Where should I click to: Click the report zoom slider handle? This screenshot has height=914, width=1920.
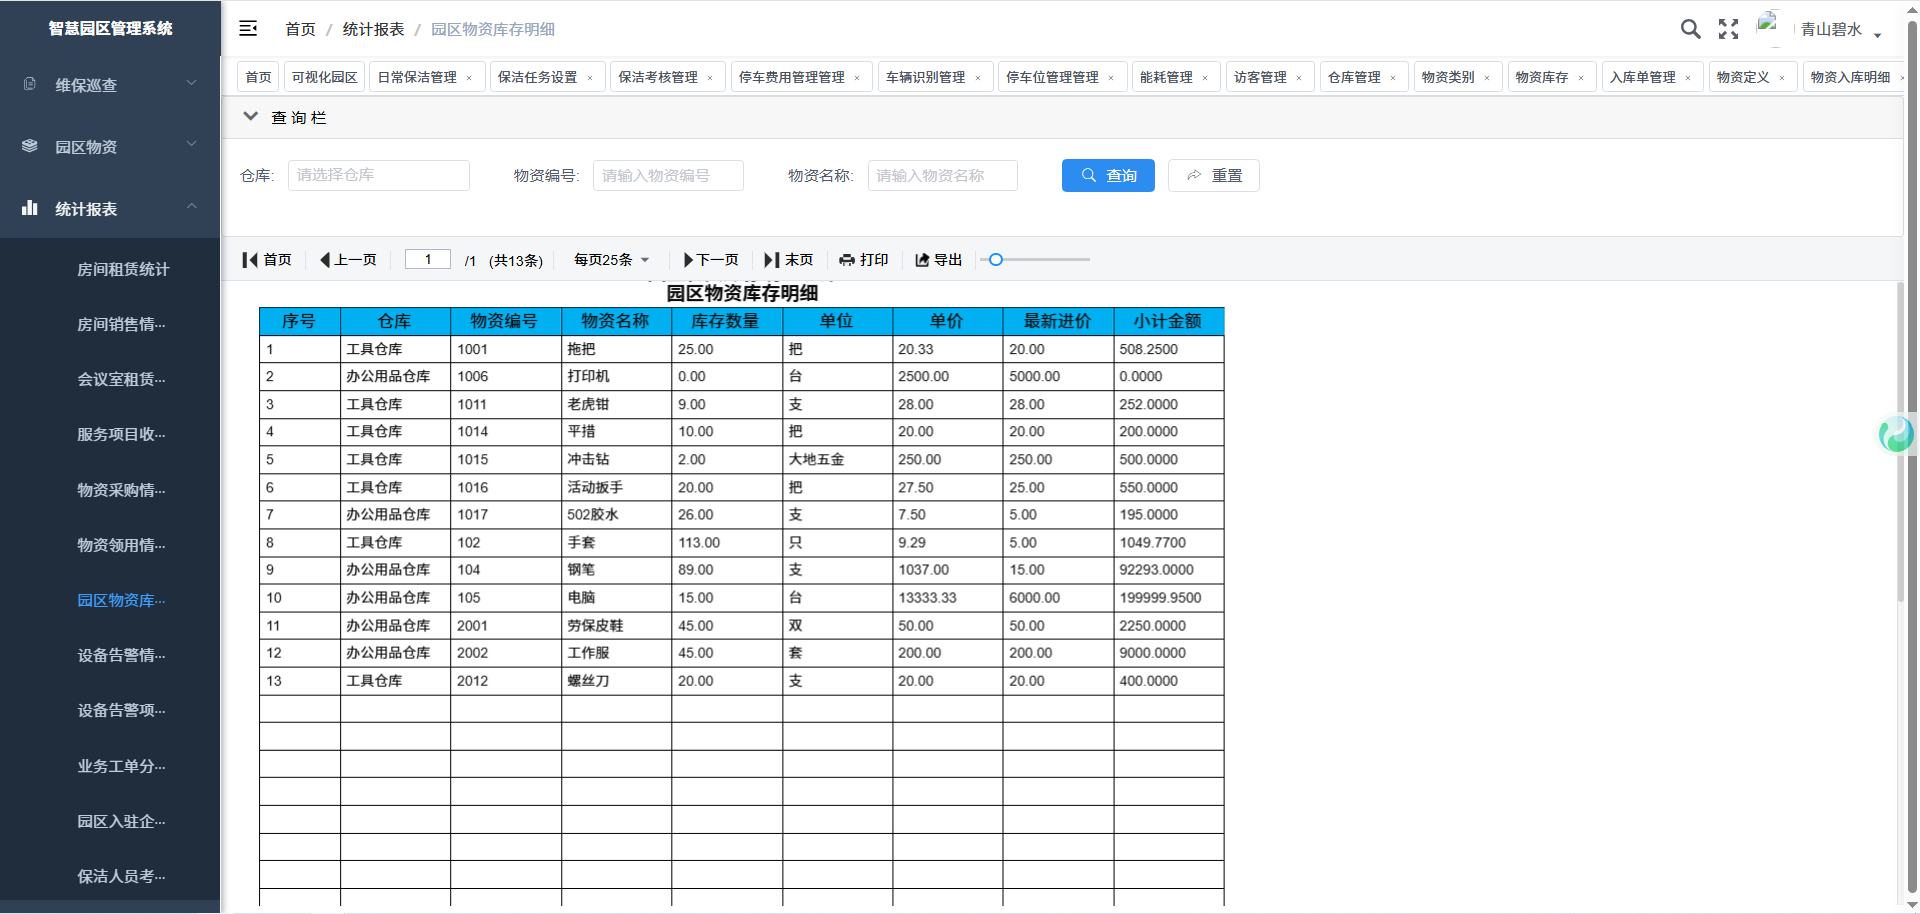(996, 260)
